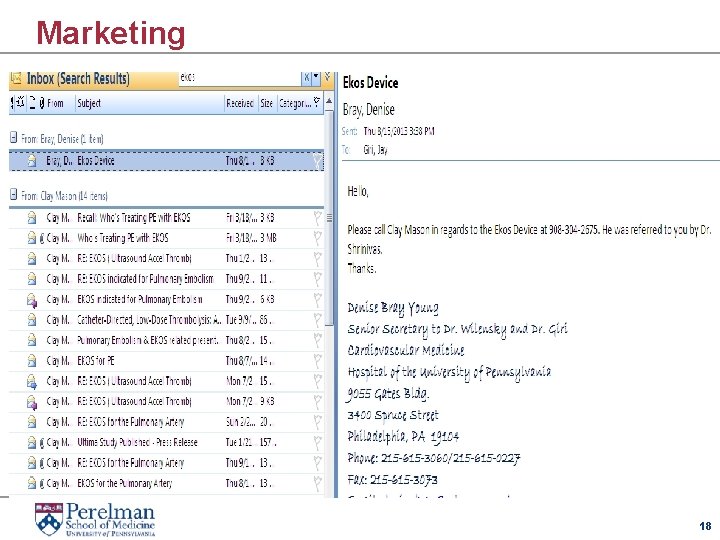Click envelope icon of 'EKOS for PE' message
This screenshot has width=720, height=540.
(32, 361)
